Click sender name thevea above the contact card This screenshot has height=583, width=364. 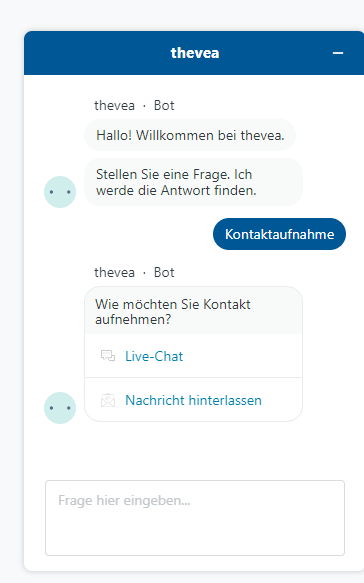tap(114, 272)
